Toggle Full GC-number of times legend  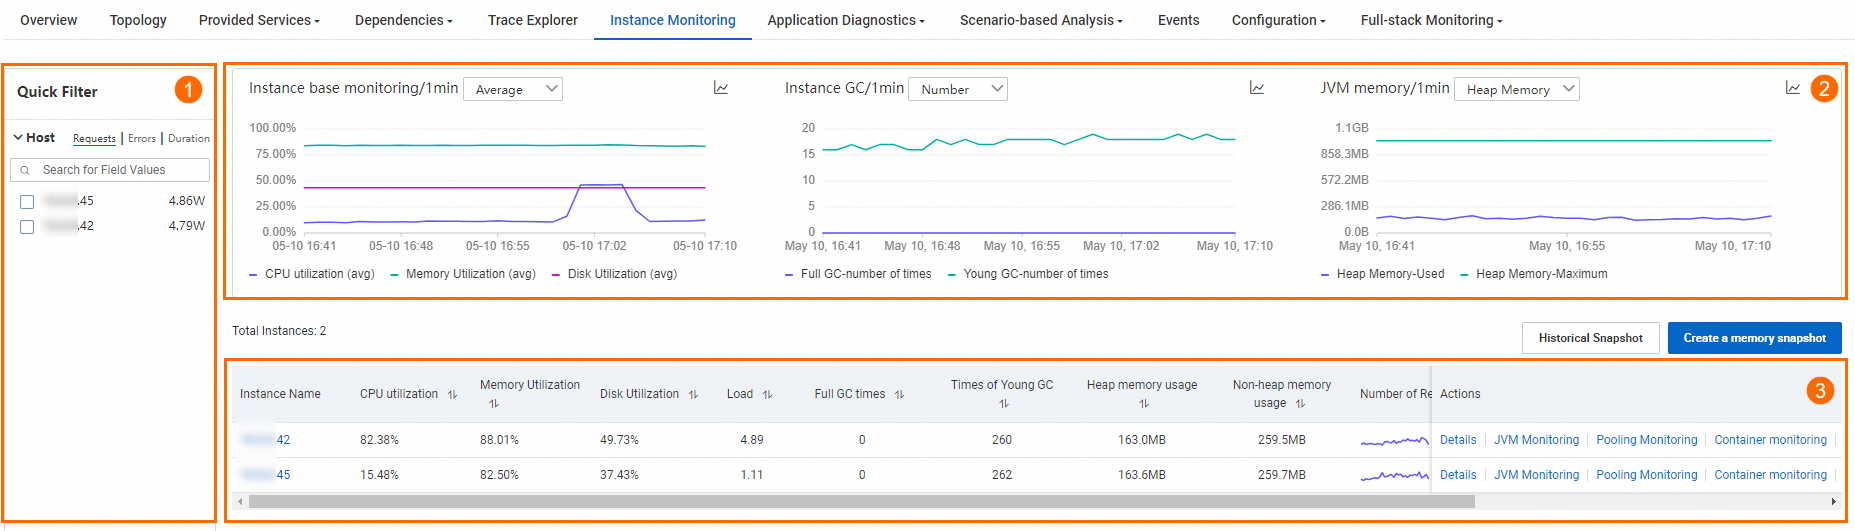pyautogui.click(x=858, y=274)
